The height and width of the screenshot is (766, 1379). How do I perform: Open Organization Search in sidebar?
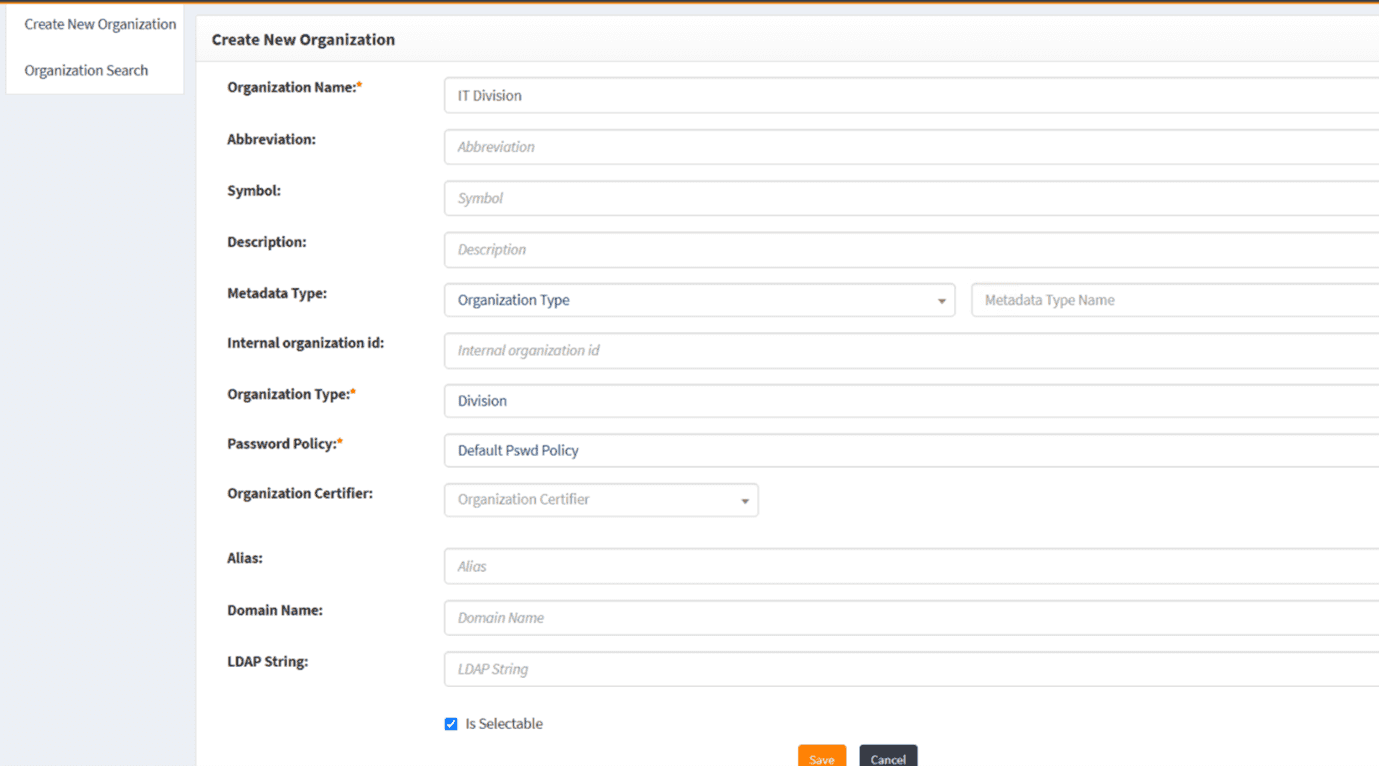click(x=86, y=70)
